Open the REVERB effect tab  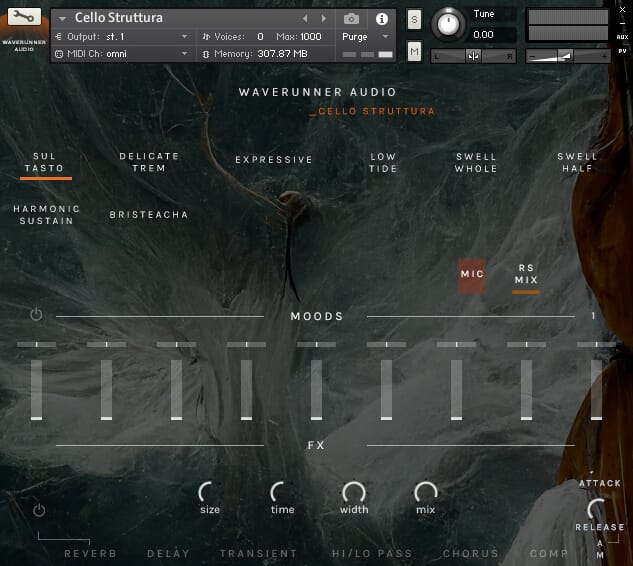(x=90, y=553)
